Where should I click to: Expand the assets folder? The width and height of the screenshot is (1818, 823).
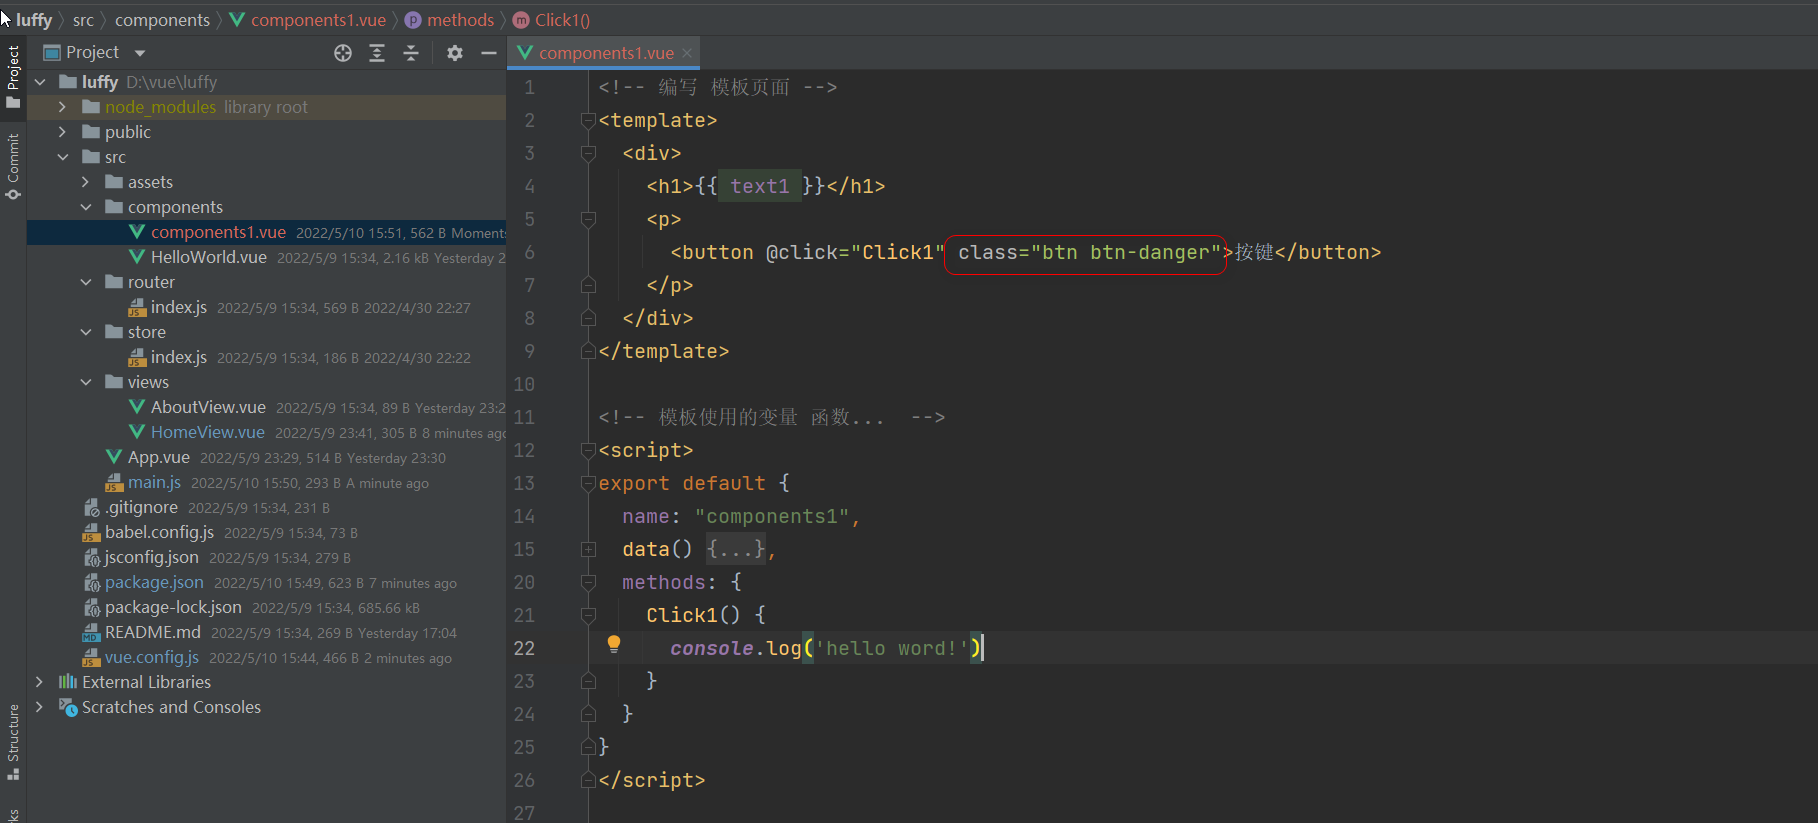[x=86, y=182]
